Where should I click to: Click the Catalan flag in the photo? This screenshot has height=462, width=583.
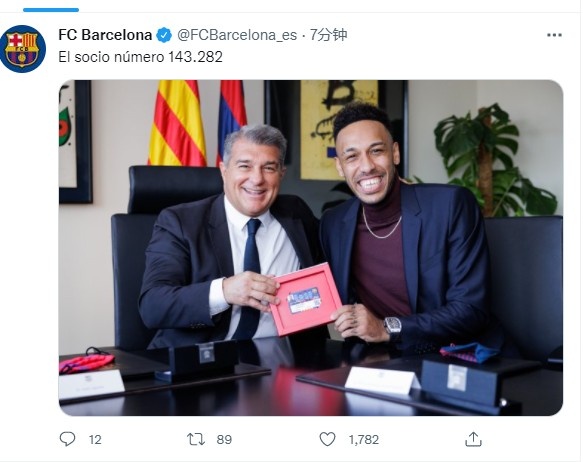pyautogui.click(x=177, y=123)
